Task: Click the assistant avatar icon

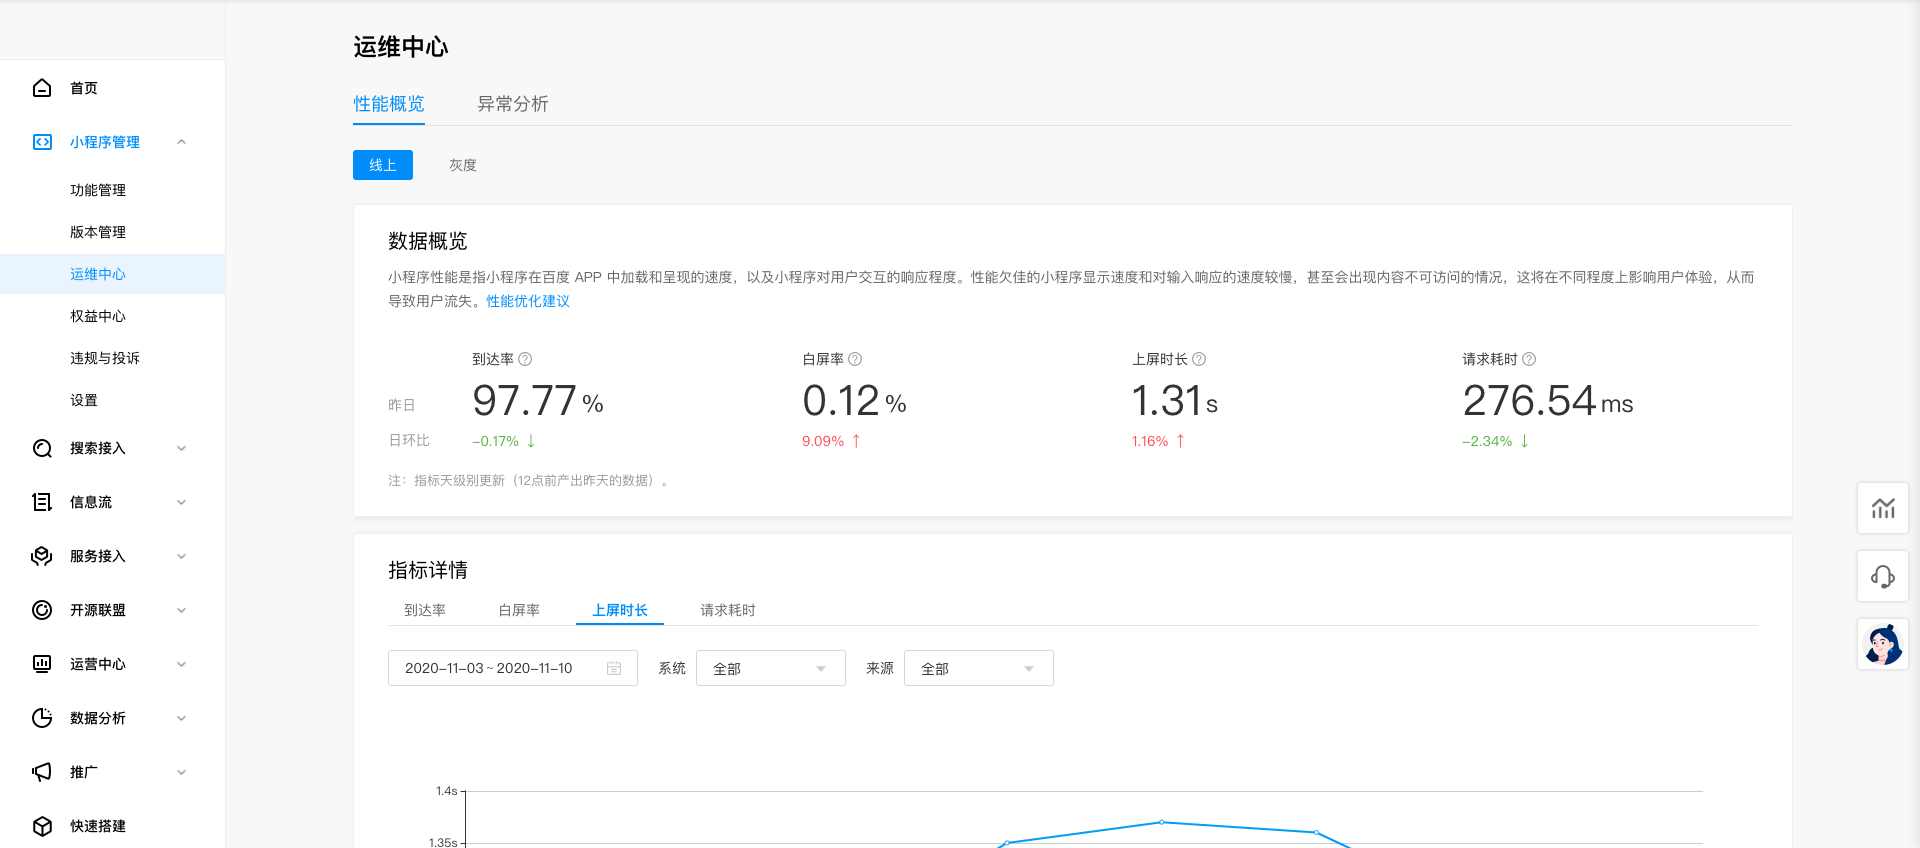Action: pos(1883,644)
